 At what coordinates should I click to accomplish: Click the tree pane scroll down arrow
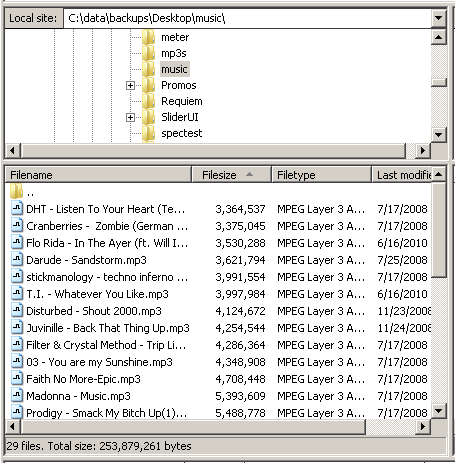point(439,135)
